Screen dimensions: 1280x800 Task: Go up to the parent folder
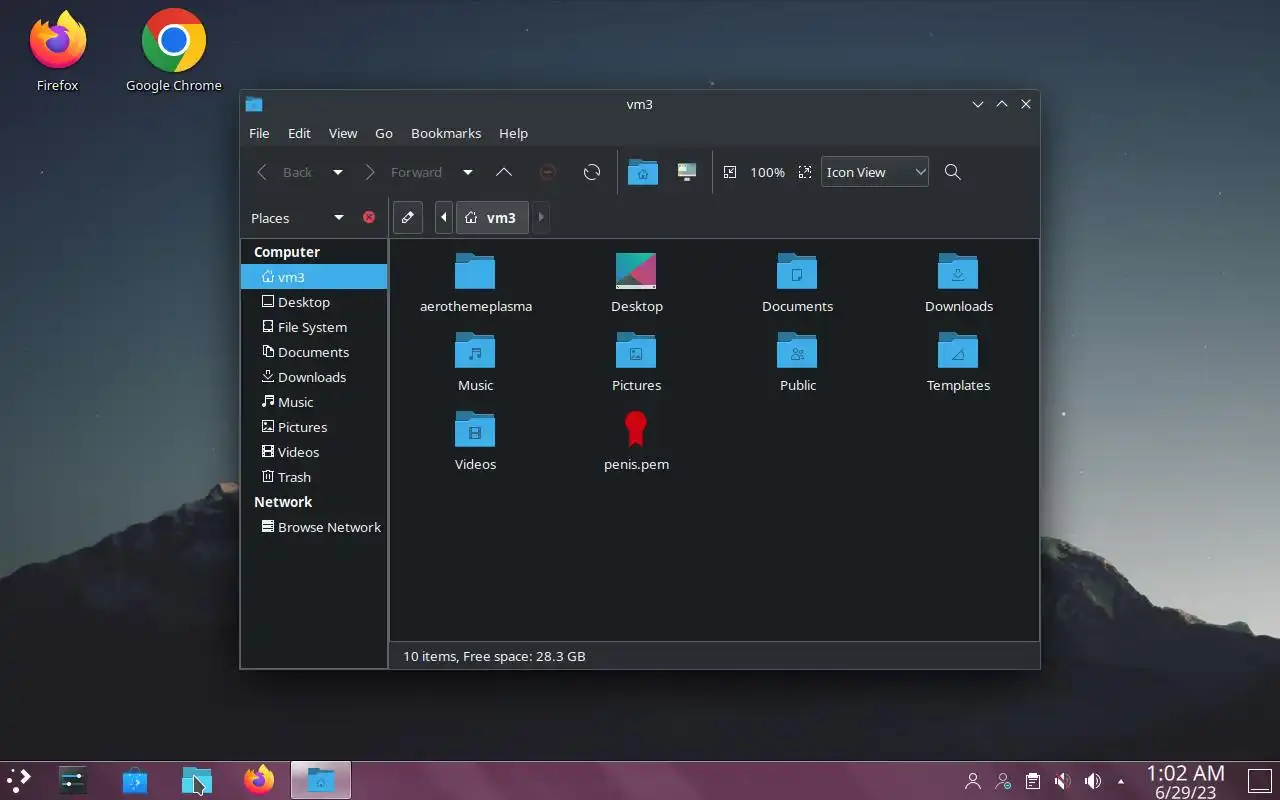[x=504, y=172]
